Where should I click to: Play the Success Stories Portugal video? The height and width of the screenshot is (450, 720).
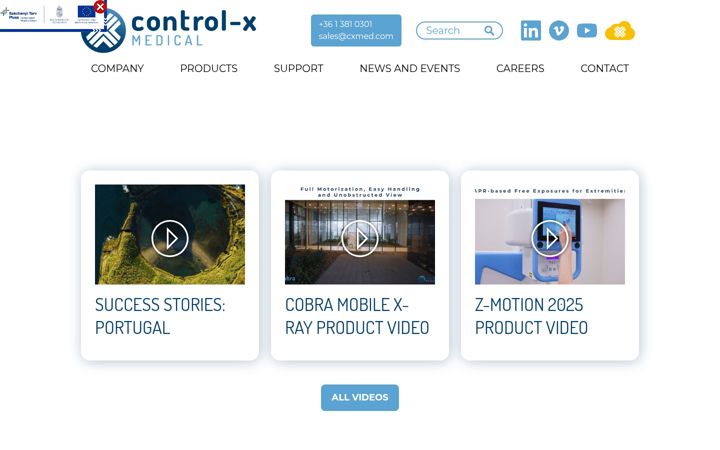(x=170, y=238)
